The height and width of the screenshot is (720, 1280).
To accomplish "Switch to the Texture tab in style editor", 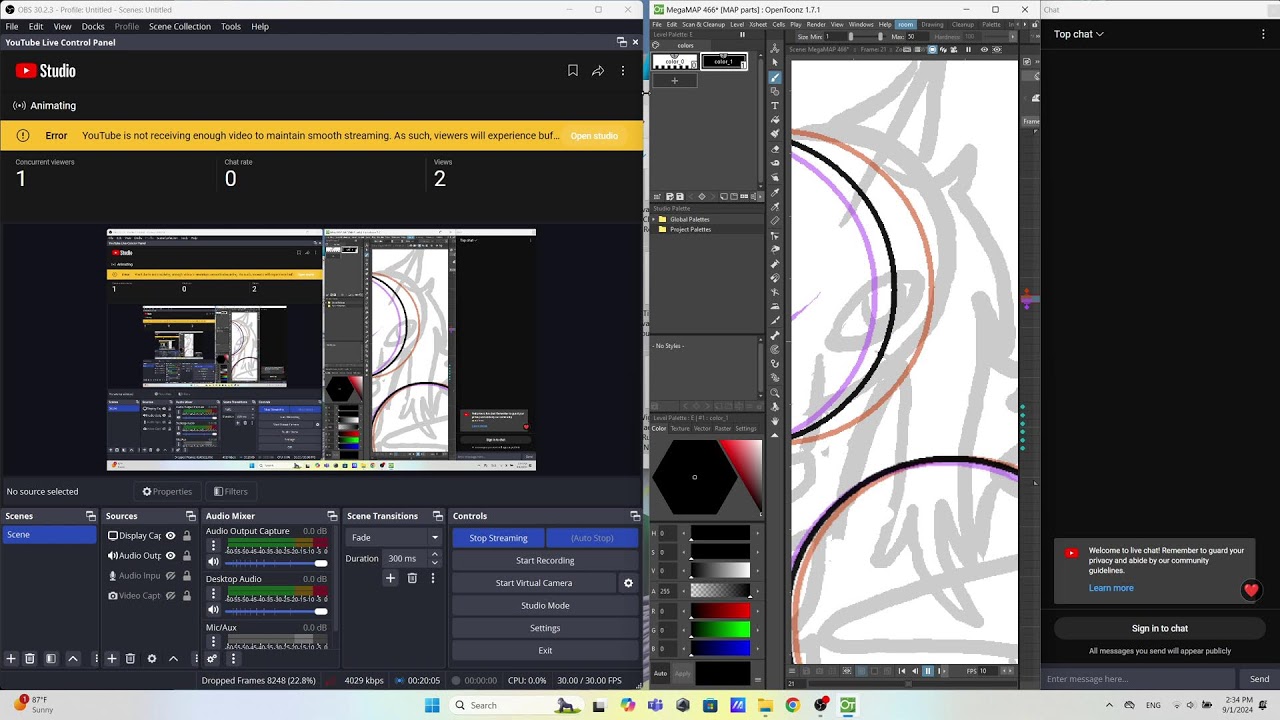I will [680, 428].
